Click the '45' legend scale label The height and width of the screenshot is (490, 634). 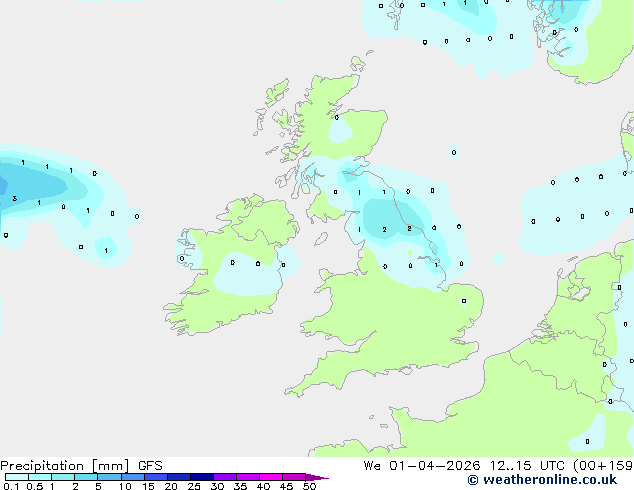(286, 486)
